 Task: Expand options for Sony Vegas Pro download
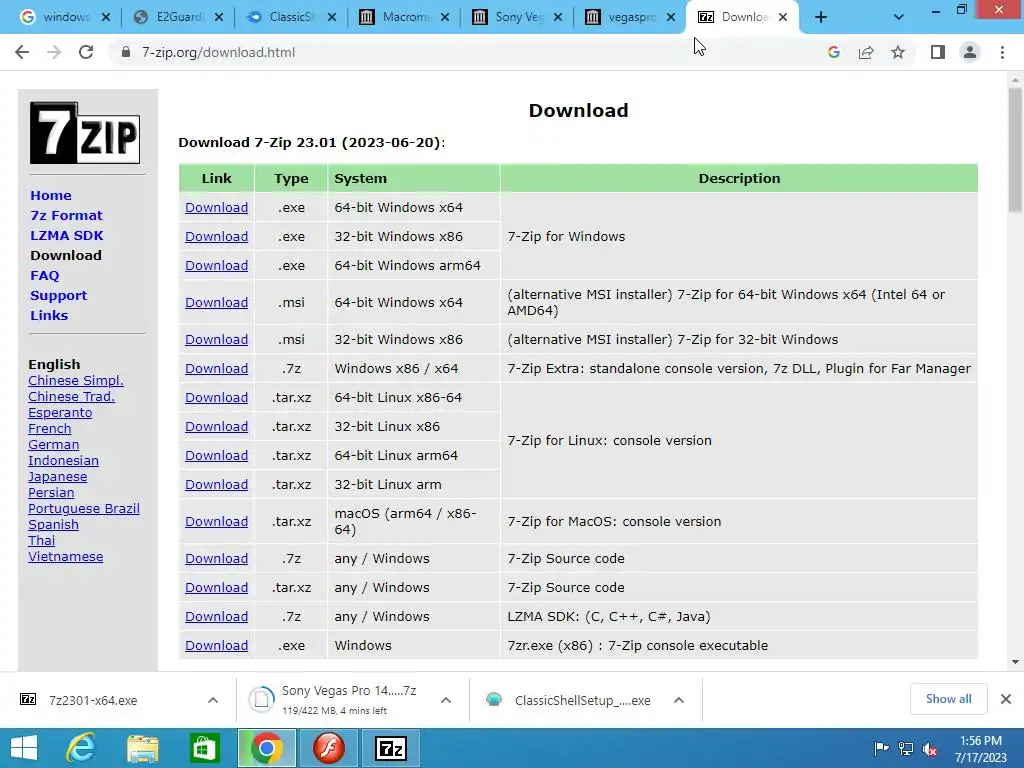[x=446, y=700]
